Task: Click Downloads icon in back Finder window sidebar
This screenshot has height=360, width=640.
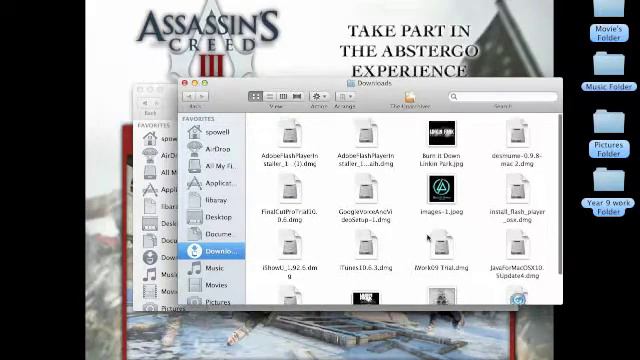Action: point(150,257)
